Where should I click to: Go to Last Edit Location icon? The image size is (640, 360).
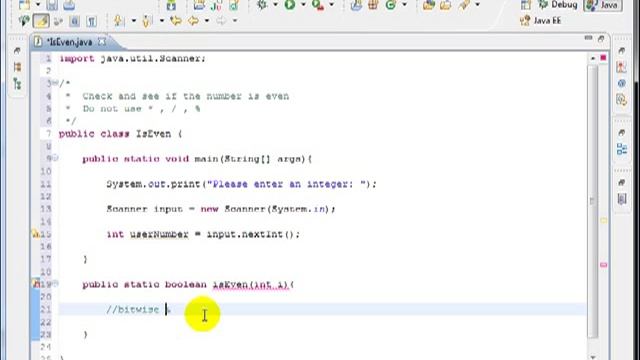pos(176,21)
